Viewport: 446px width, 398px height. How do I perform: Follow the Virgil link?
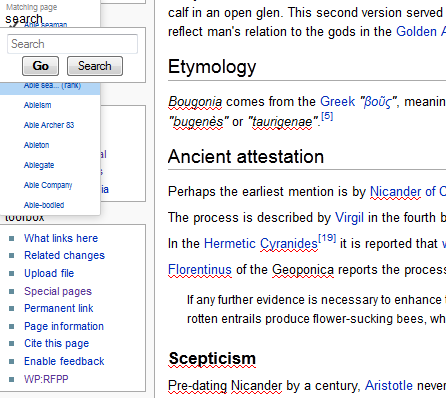tap(349, 218)
